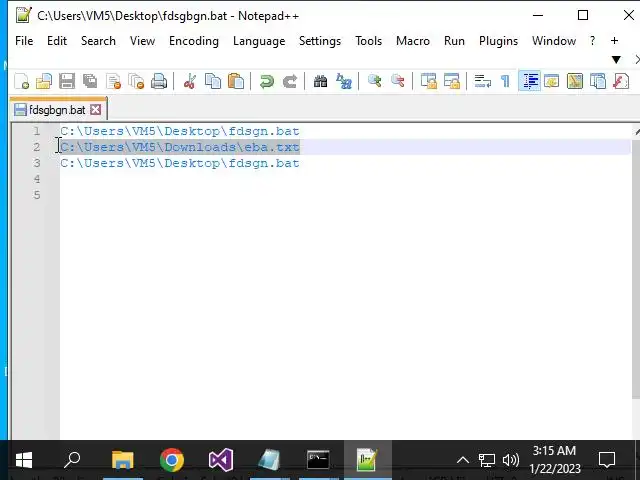Open Visual Studio from the taskbar
Screen dimensions: 640x480
221,460
